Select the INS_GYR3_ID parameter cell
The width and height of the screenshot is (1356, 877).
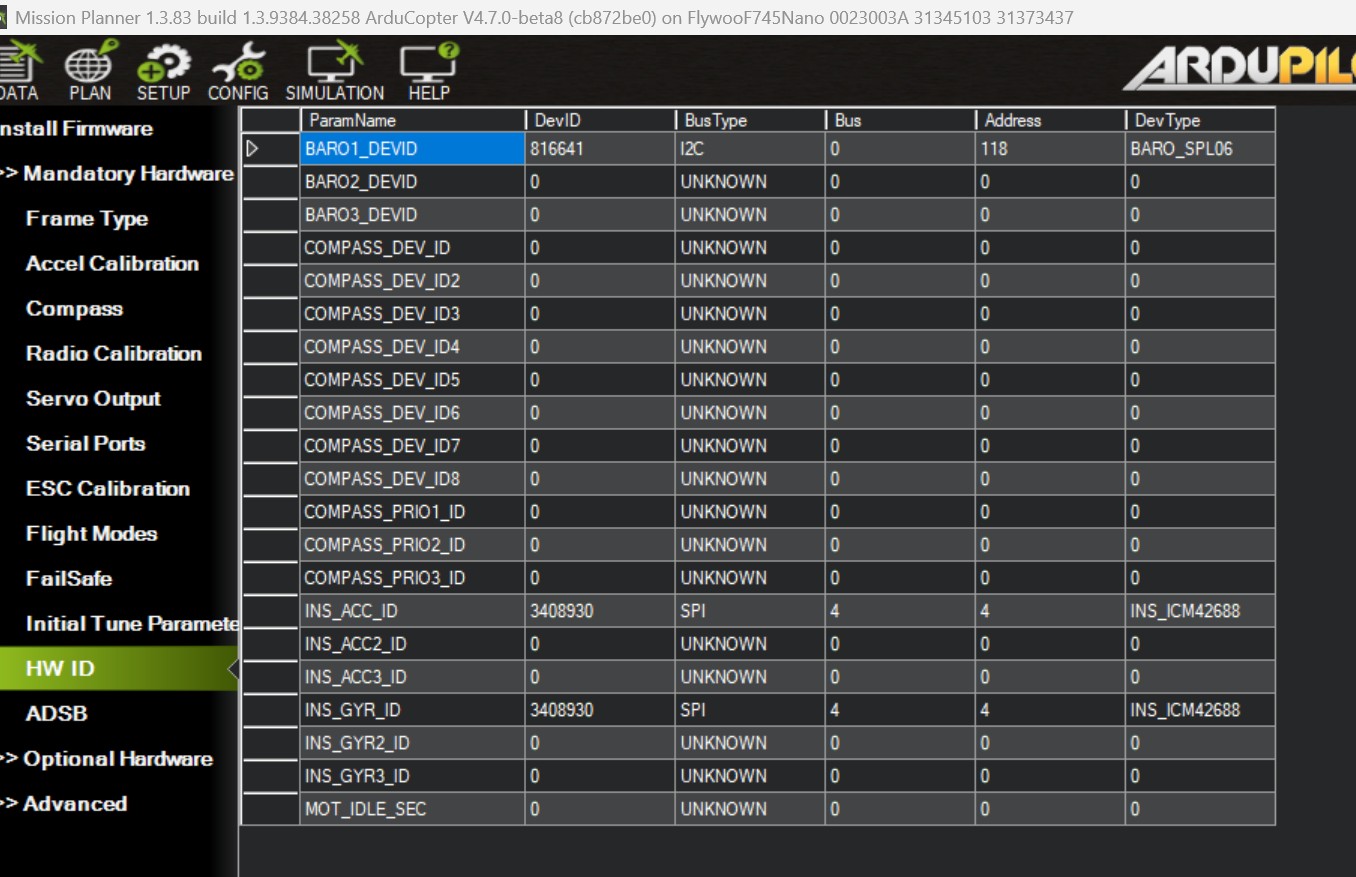point(413,776)
